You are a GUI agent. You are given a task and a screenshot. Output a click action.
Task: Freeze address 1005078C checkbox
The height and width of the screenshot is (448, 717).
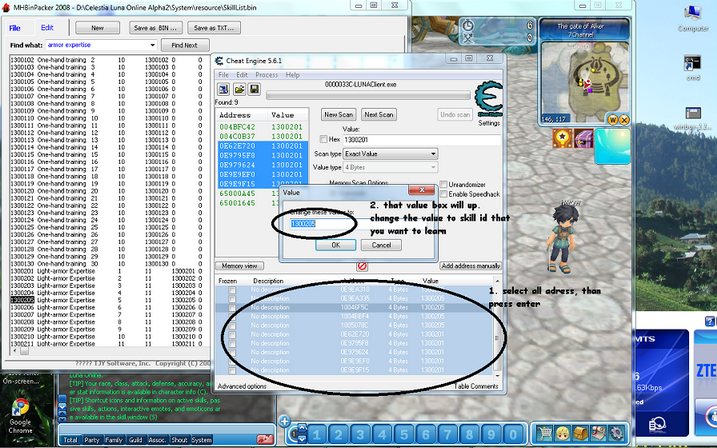pyautogui.click(x=232, y=325)
